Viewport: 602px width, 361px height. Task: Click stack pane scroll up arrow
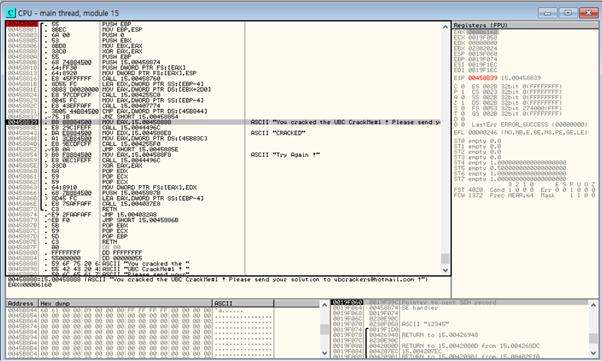(593, 305)
